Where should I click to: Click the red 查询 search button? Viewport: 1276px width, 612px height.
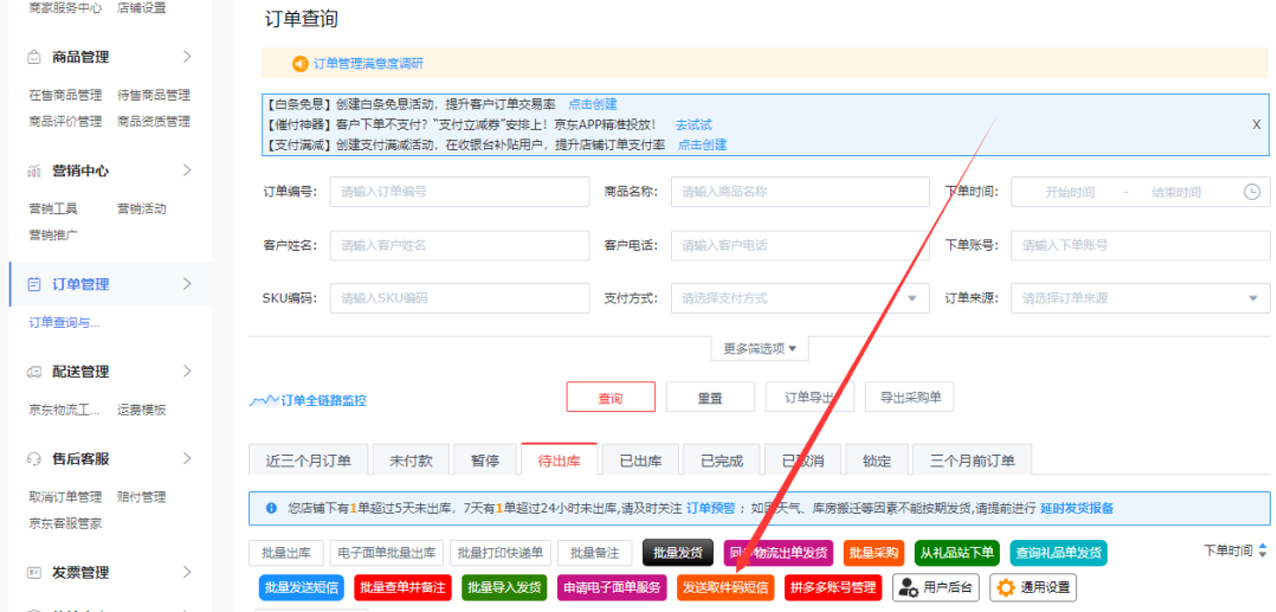[x=611, y=397]
